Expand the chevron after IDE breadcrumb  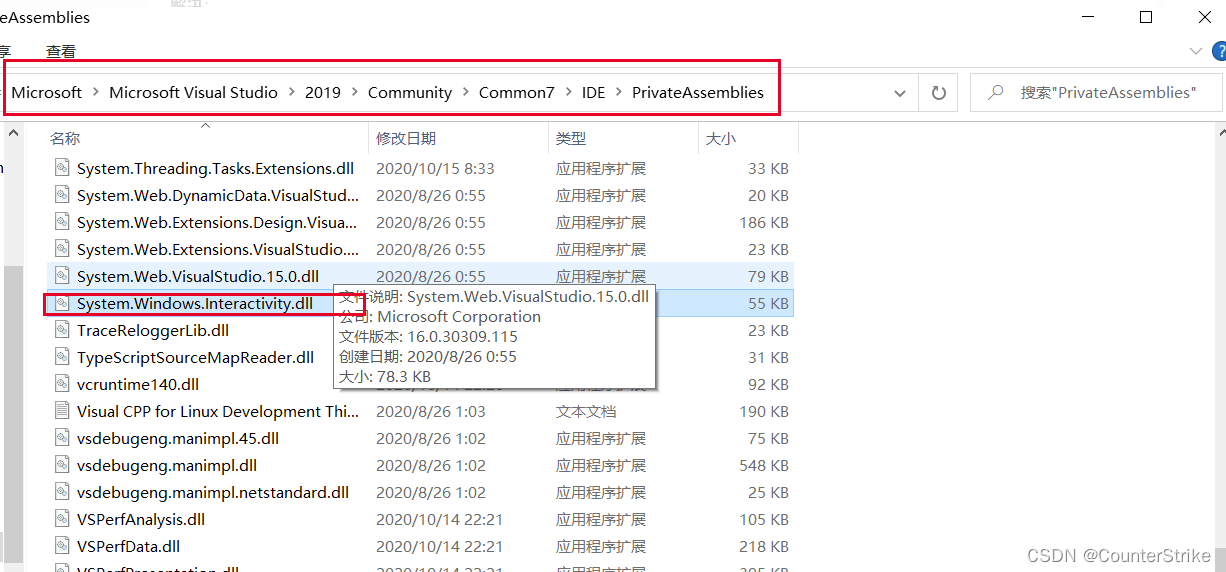(x=619, y=92)
